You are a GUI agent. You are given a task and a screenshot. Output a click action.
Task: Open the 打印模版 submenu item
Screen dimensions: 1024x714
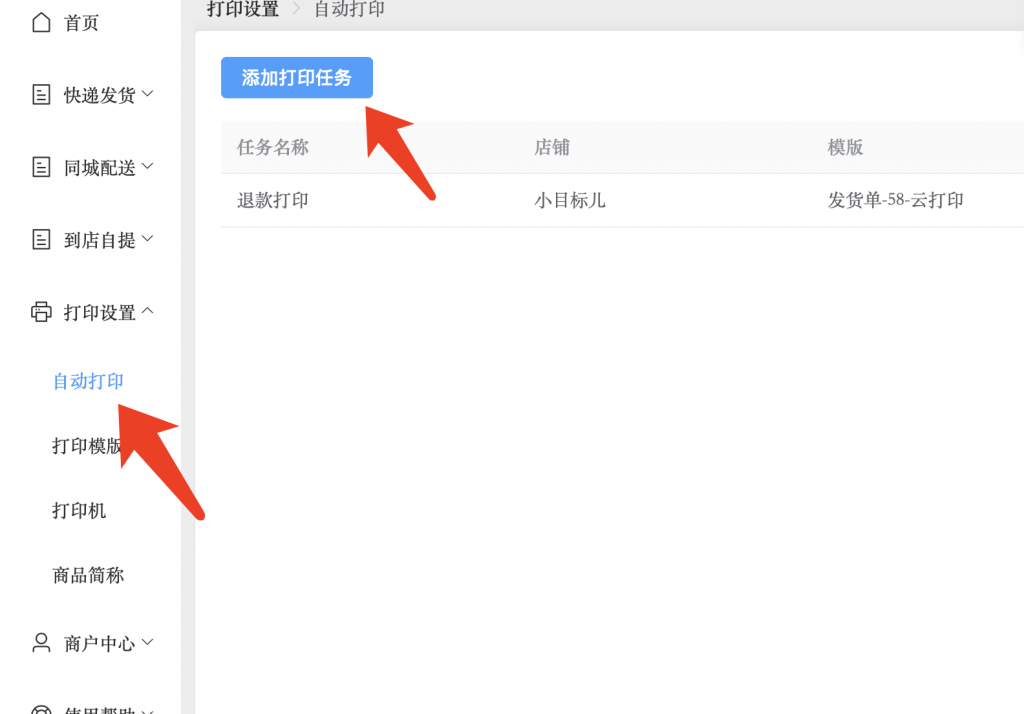click(86, 446)
